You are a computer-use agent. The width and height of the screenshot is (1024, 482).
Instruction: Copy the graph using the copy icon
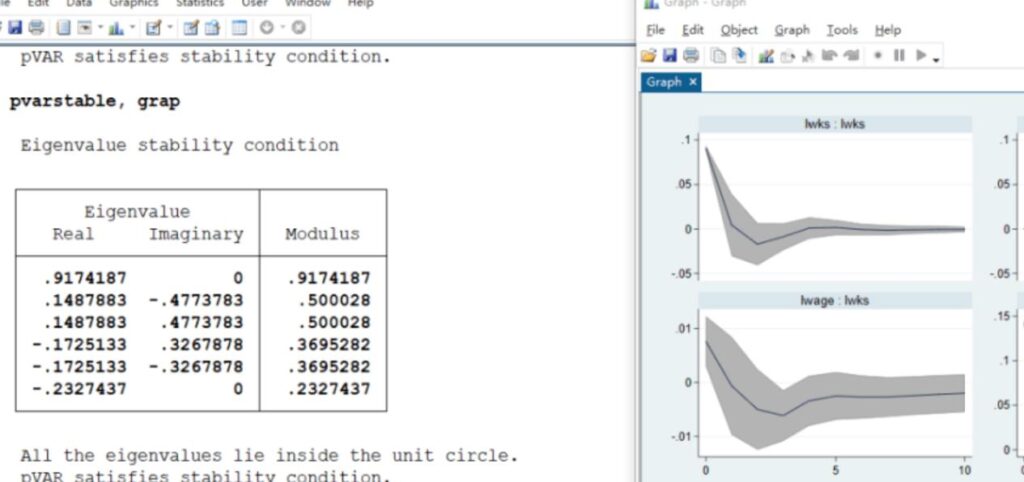coord(718,56)
